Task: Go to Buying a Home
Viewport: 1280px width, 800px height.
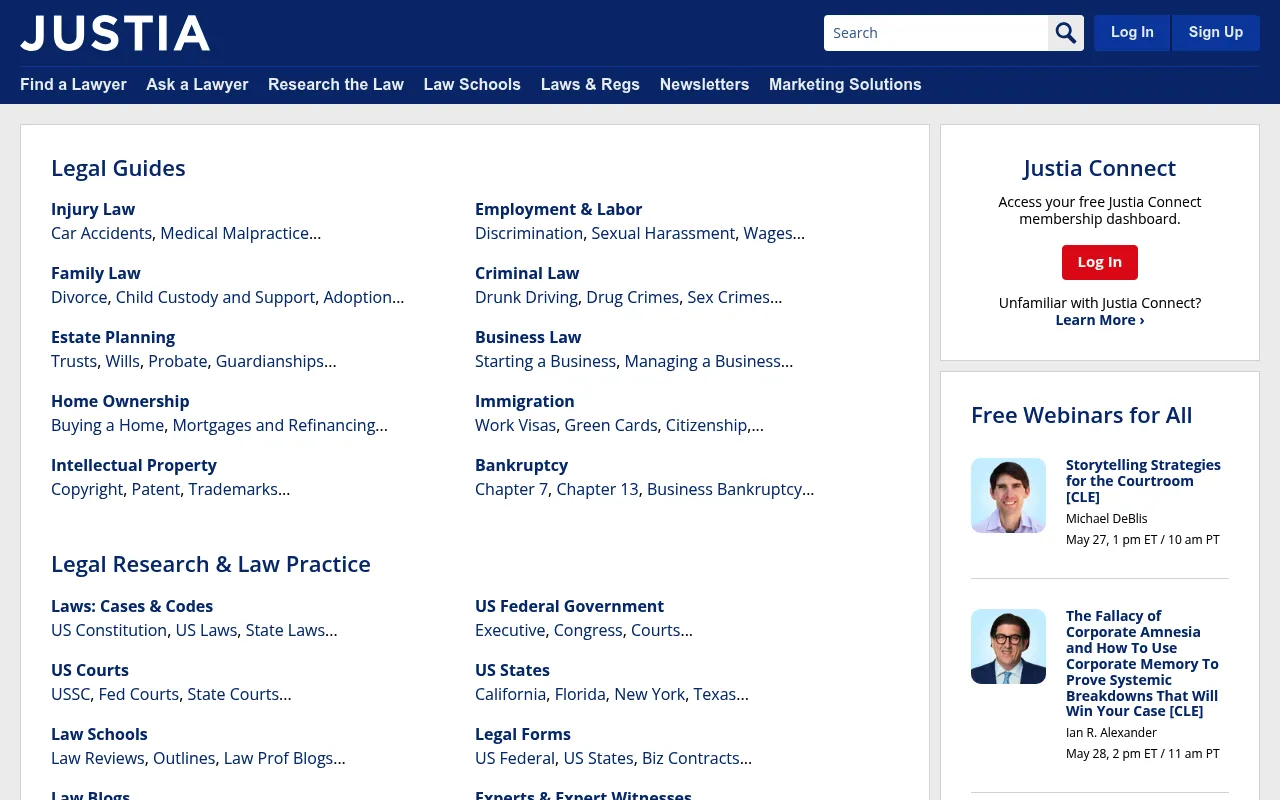Action: pyautogui.click(x=108, y=425)
